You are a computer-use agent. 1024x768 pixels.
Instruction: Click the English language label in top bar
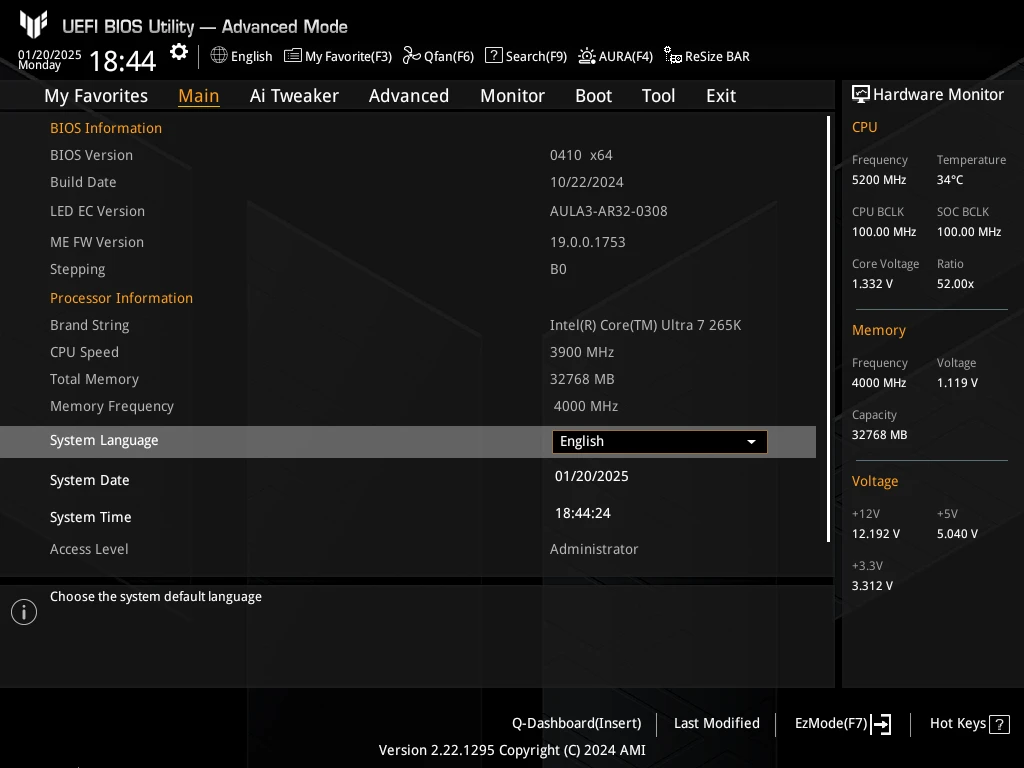[251, 56]
